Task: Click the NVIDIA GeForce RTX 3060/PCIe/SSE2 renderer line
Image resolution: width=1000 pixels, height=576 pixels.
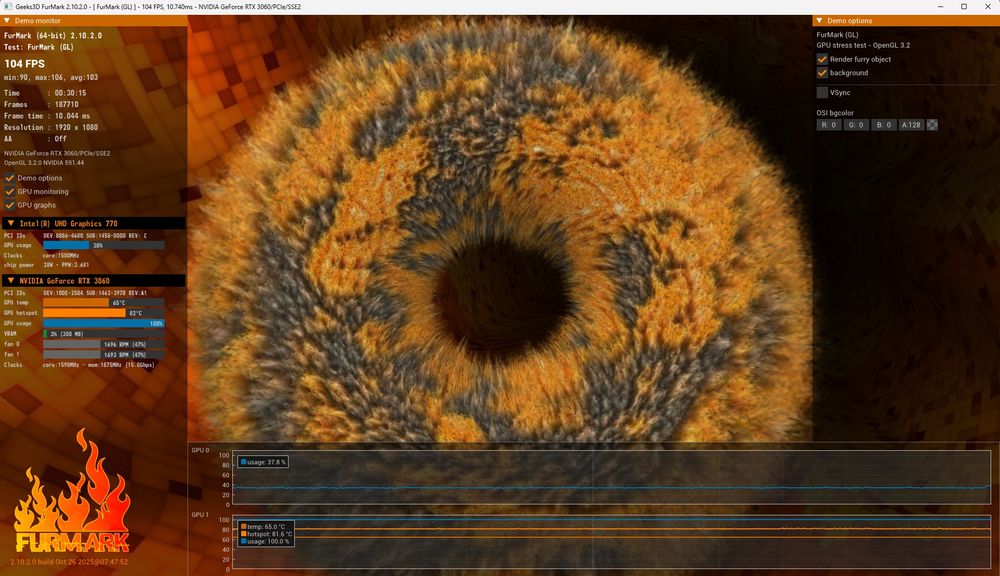Action: (57, 153)
